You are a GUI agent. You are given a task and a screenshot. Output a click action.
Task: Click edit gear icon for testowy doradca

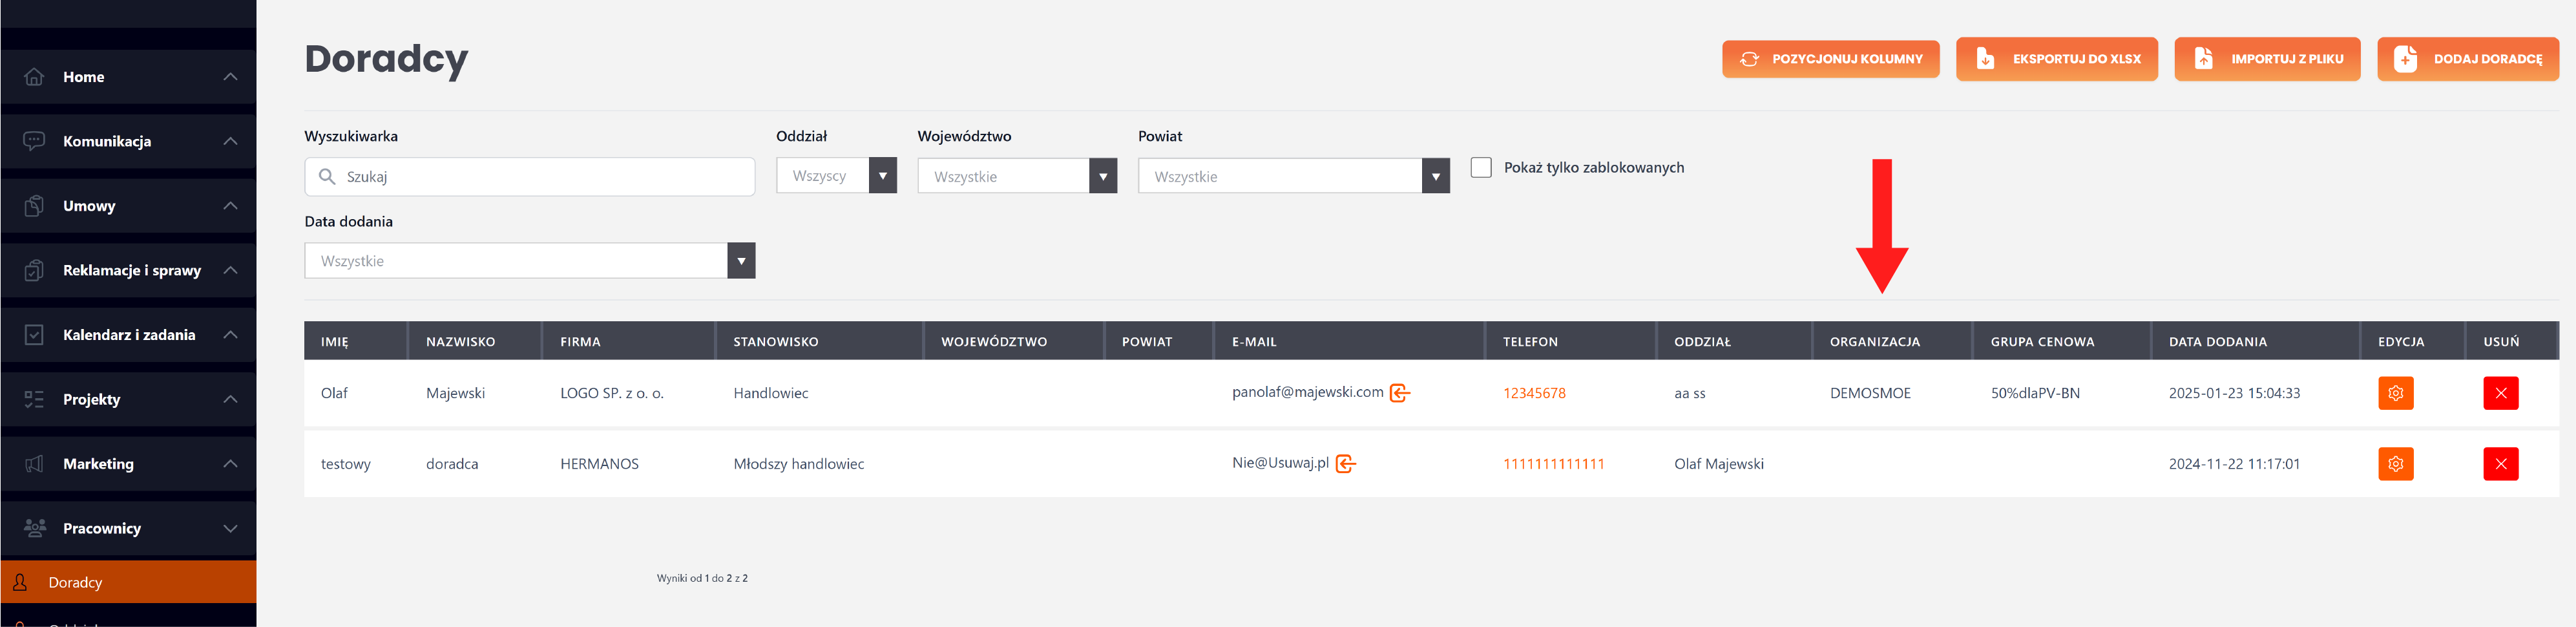click(x=2395, y=464)
